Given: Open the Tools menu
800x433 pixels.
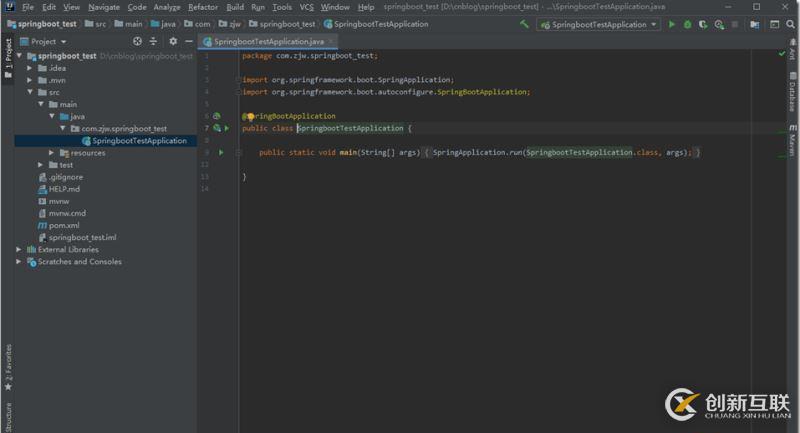Looking at the screenshot, I should [x=282, y=7].
